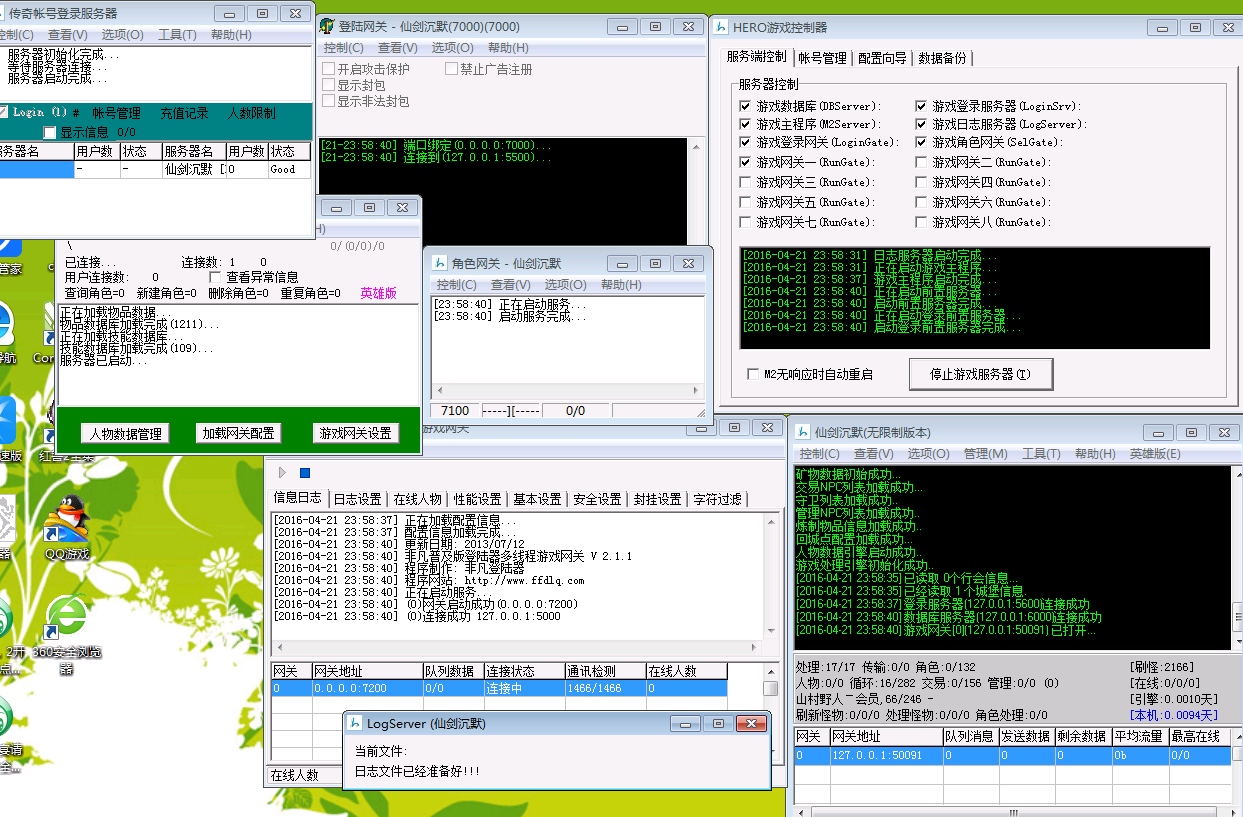Toggle 游戏数据库 (DBServer) checkbox
The height and width of the screenshot is (817, 1243).
[x=745, y=105]
